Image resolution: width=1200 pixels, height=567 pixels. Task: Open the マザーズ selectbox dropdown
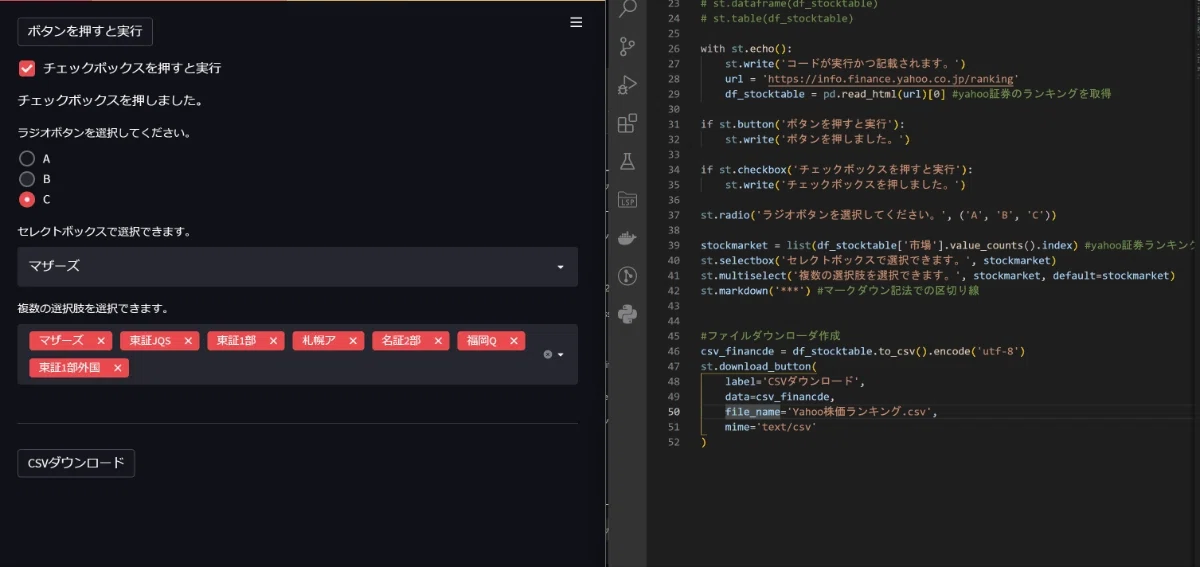click(x=297, y=267)
